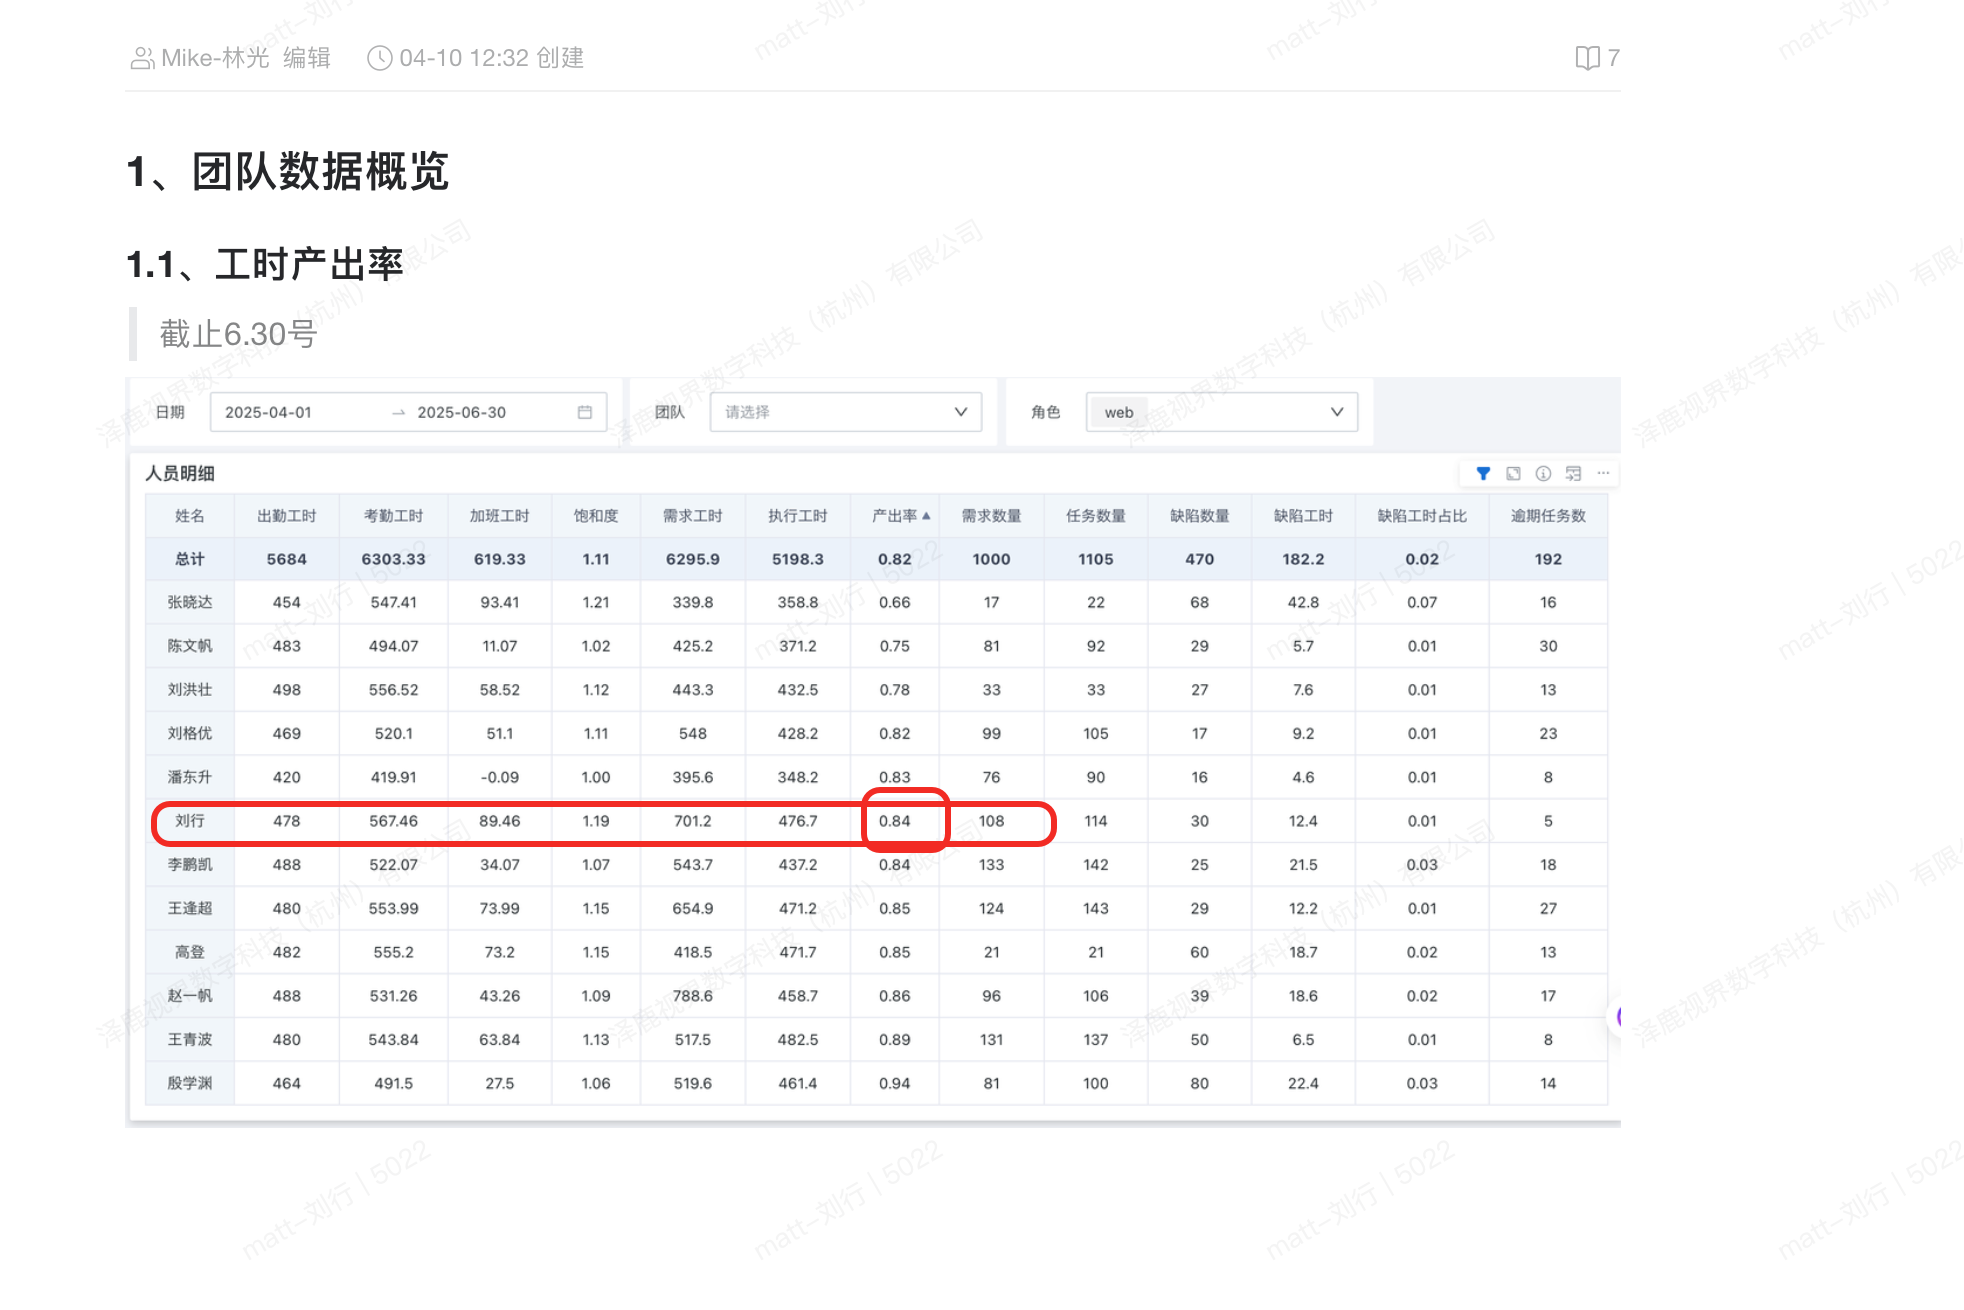Select the name 赵一帆

tap(190, 996)
